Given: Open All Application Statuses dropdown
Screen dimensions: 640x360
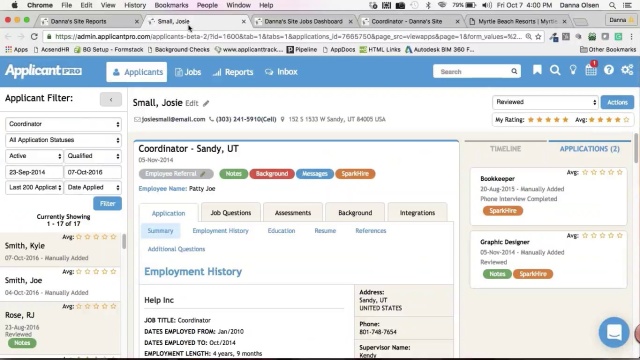Looking at the screenshot, I should coord(63,140).
